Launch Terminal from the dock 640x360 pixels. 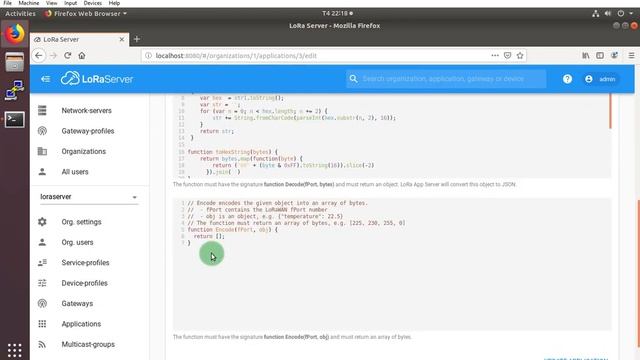(x=15, y=120)
